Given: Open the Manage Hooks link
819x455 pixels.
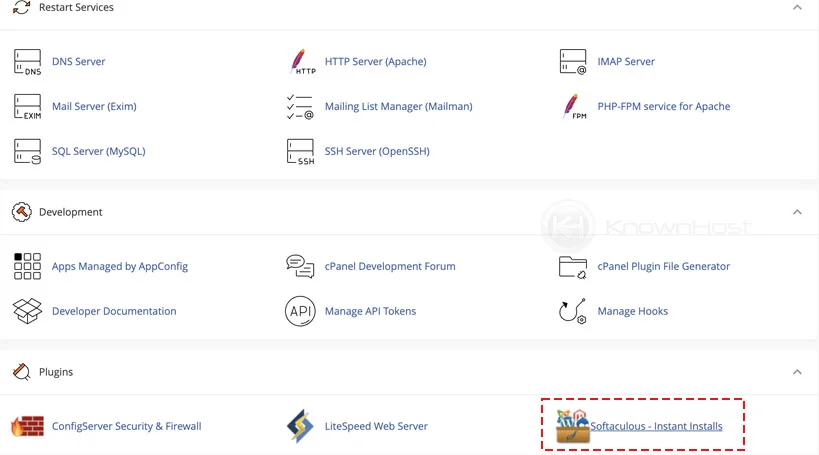Looking at the screenshot, I should [633, 311].
